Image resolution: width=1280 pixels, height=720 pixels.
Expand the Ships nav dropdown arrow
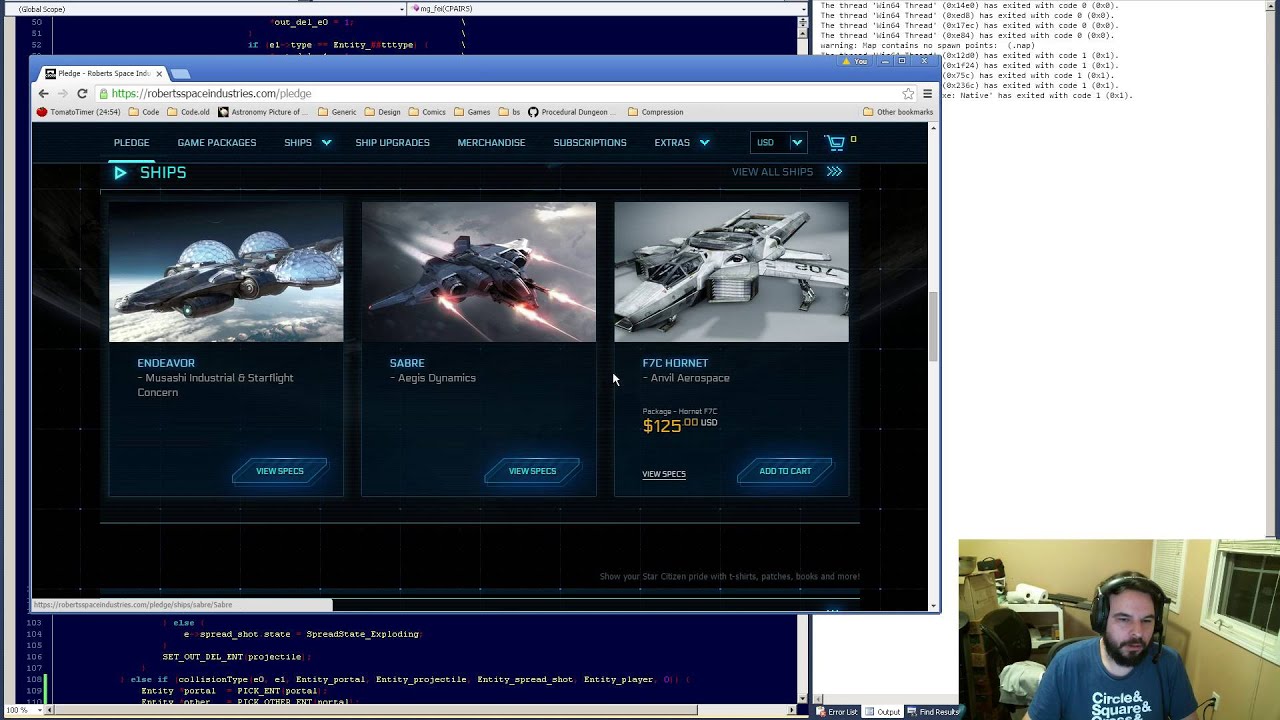(x=326, y=143)
